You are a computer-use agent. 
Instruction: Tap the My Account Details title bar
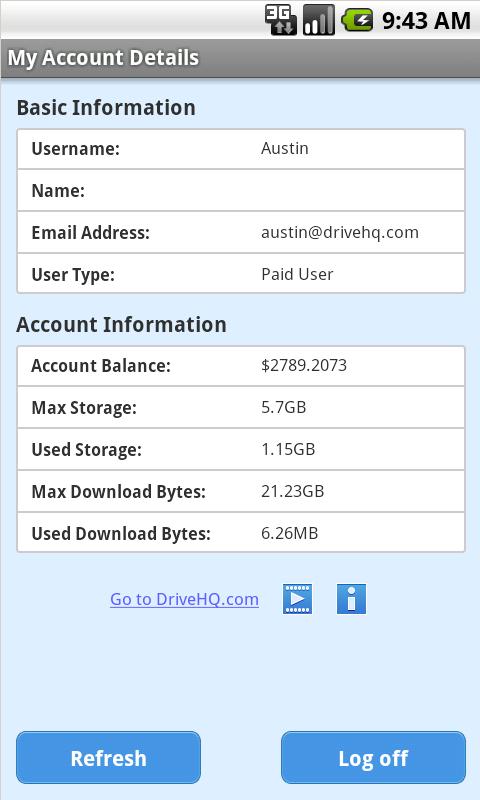click(240, 58)
